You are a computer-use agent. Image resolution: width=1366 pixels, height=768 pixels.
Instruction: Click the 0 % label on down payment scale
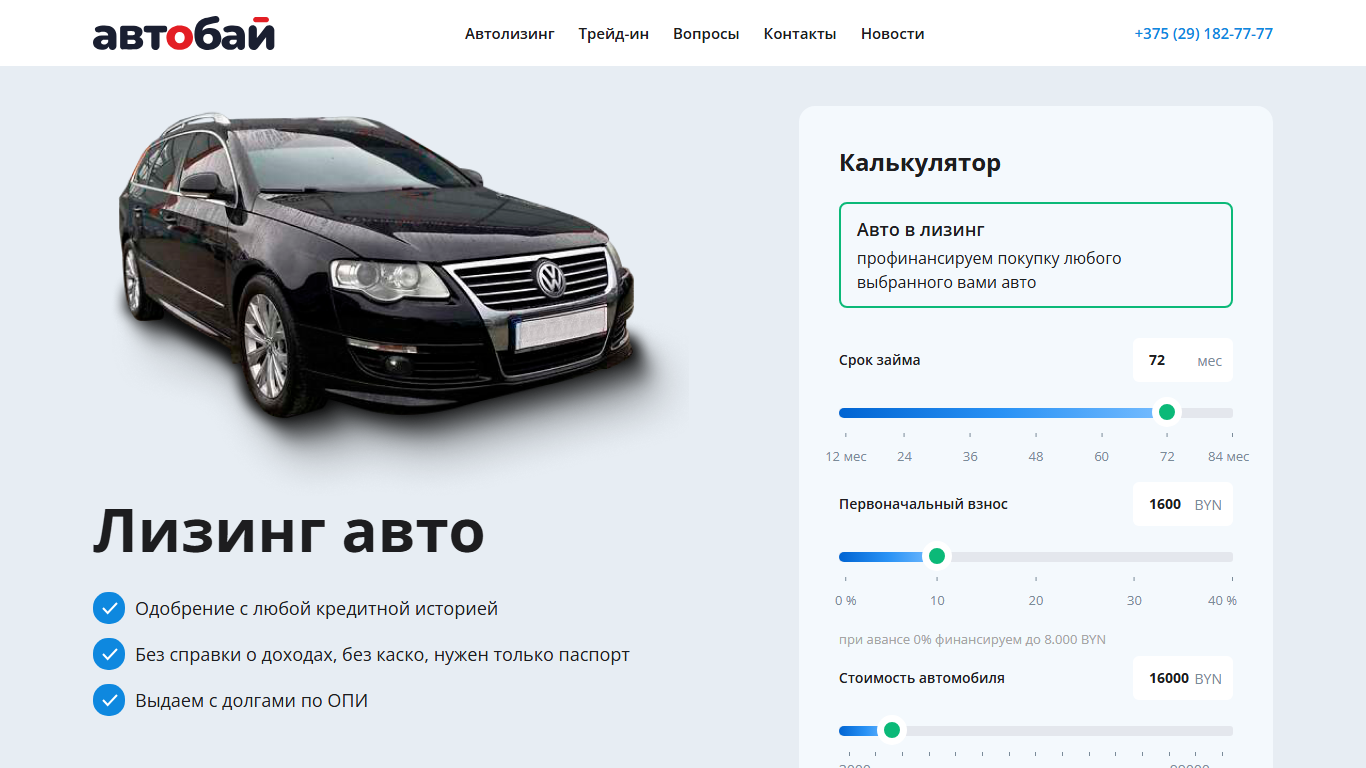pos(846,601)
